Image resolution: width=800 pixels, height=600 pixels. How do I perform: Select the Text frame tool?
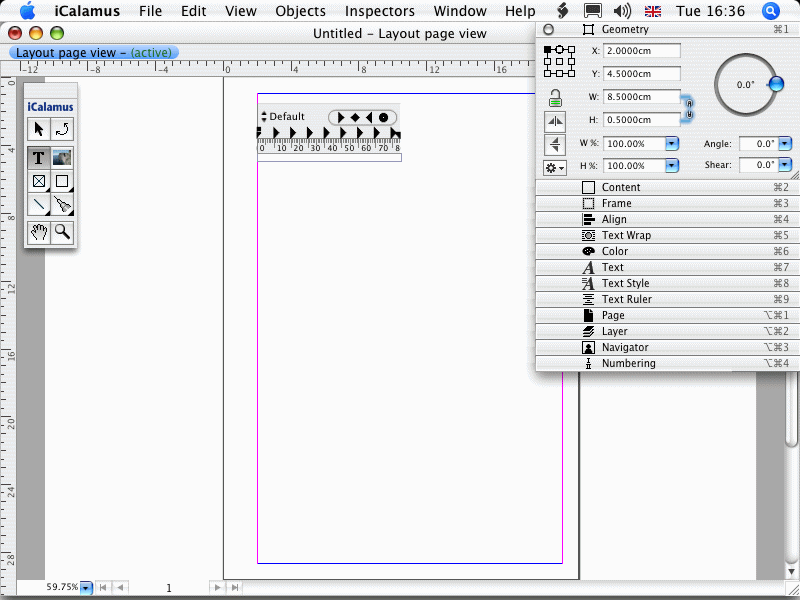point(38,157)
